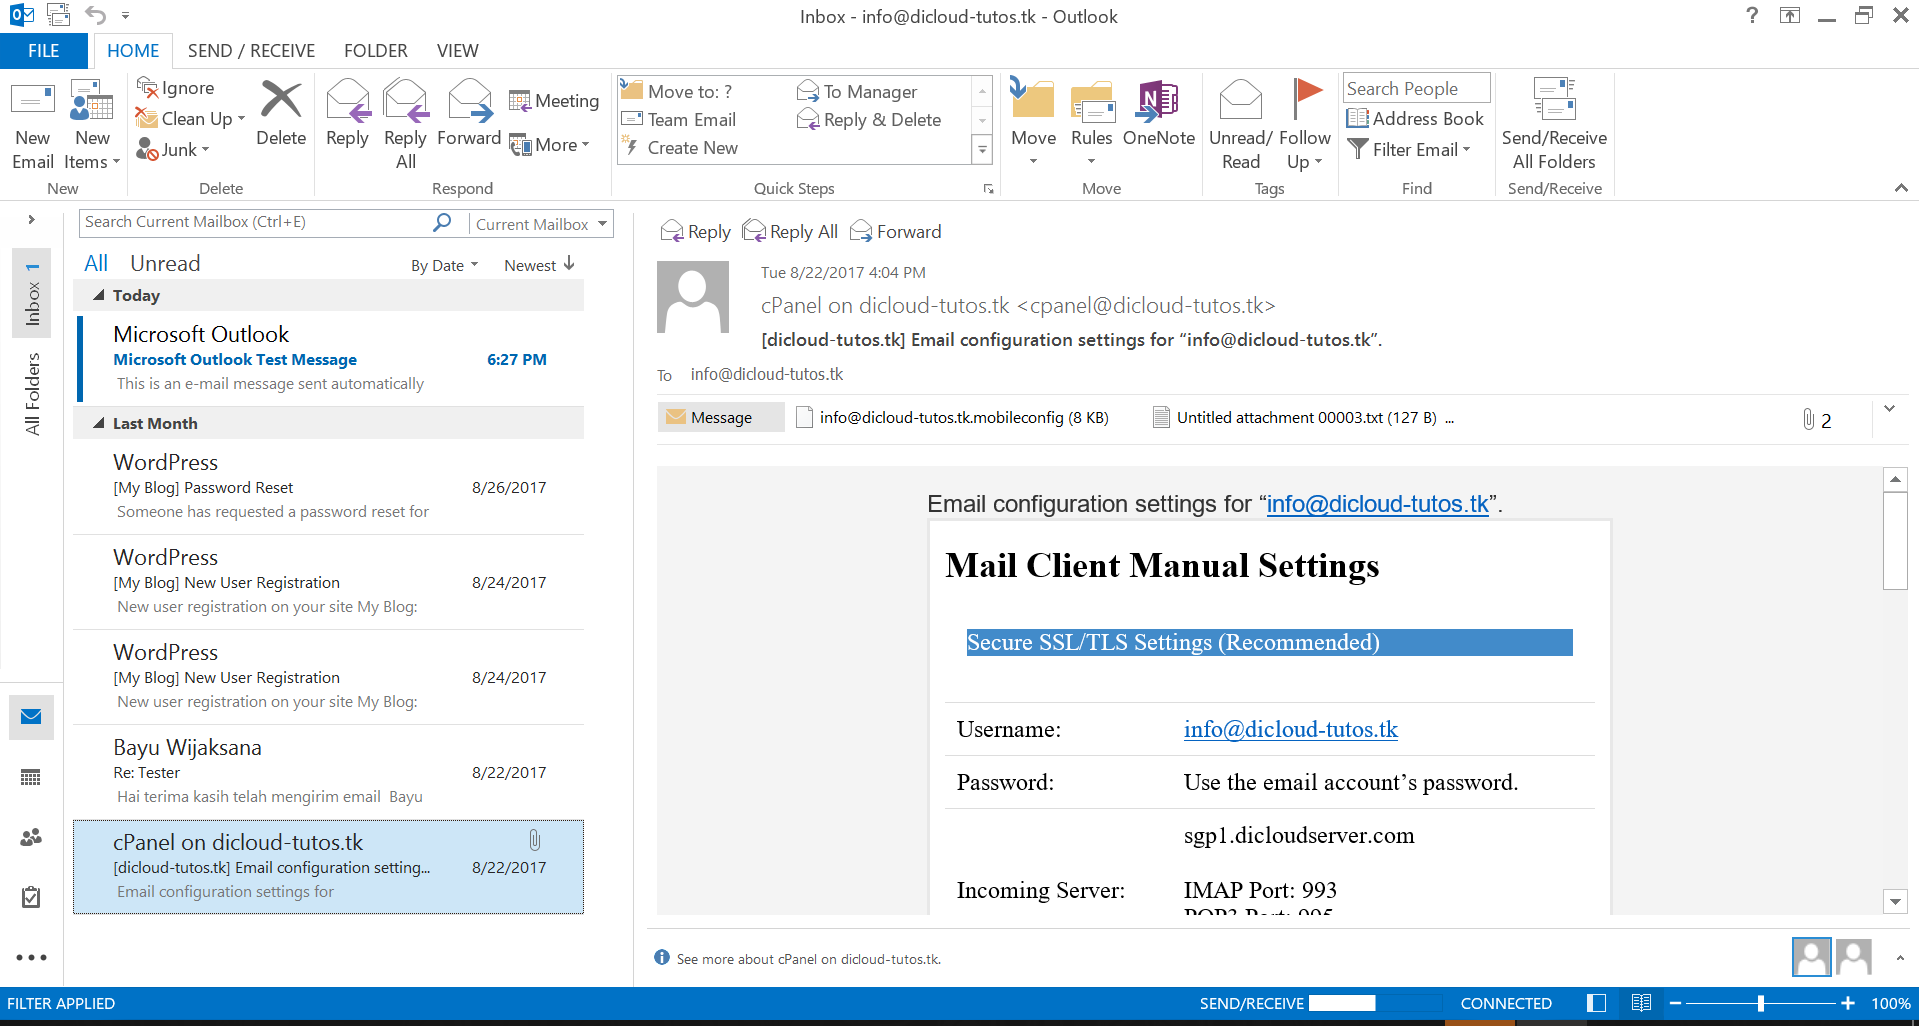The image size is (1919, 1026).
Task: Click the New Email icon
Action: tap(32, 124)
